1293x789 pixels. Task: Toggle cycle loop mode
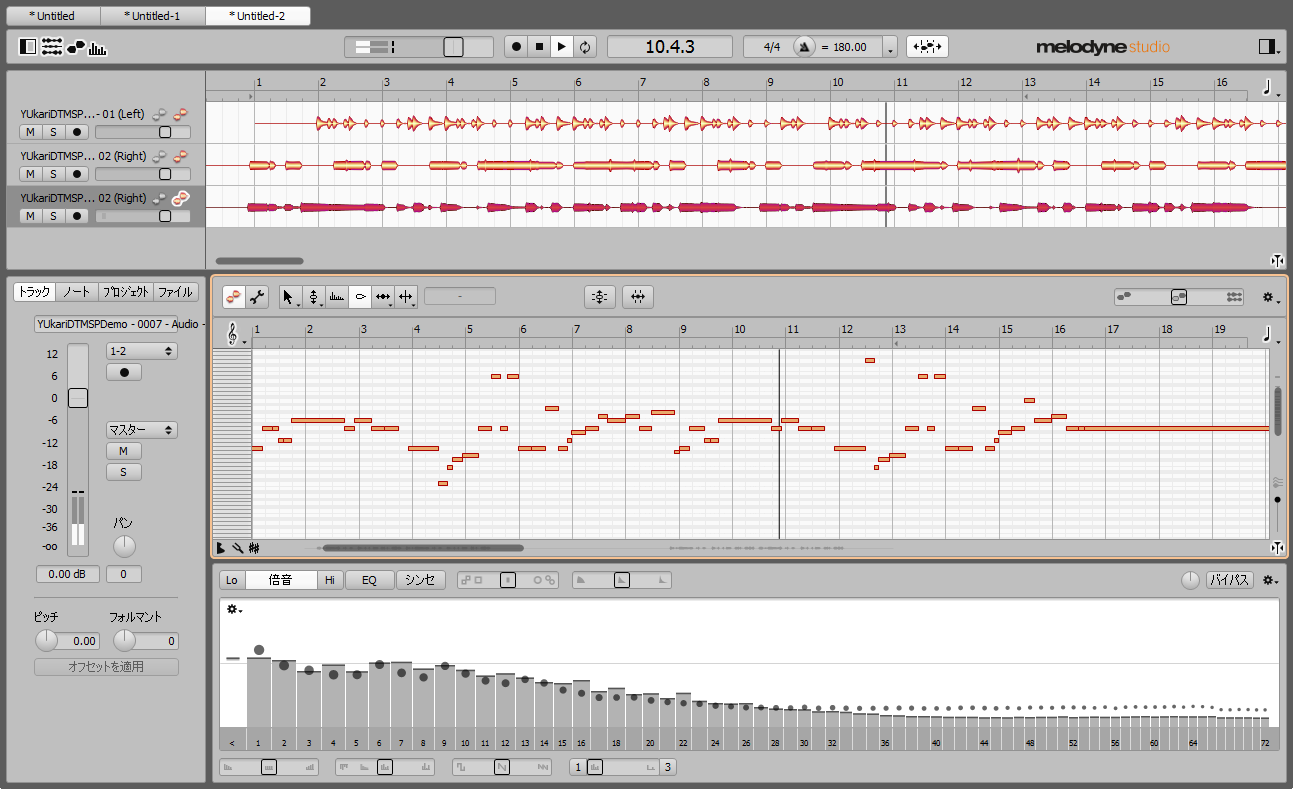[586, 47]
